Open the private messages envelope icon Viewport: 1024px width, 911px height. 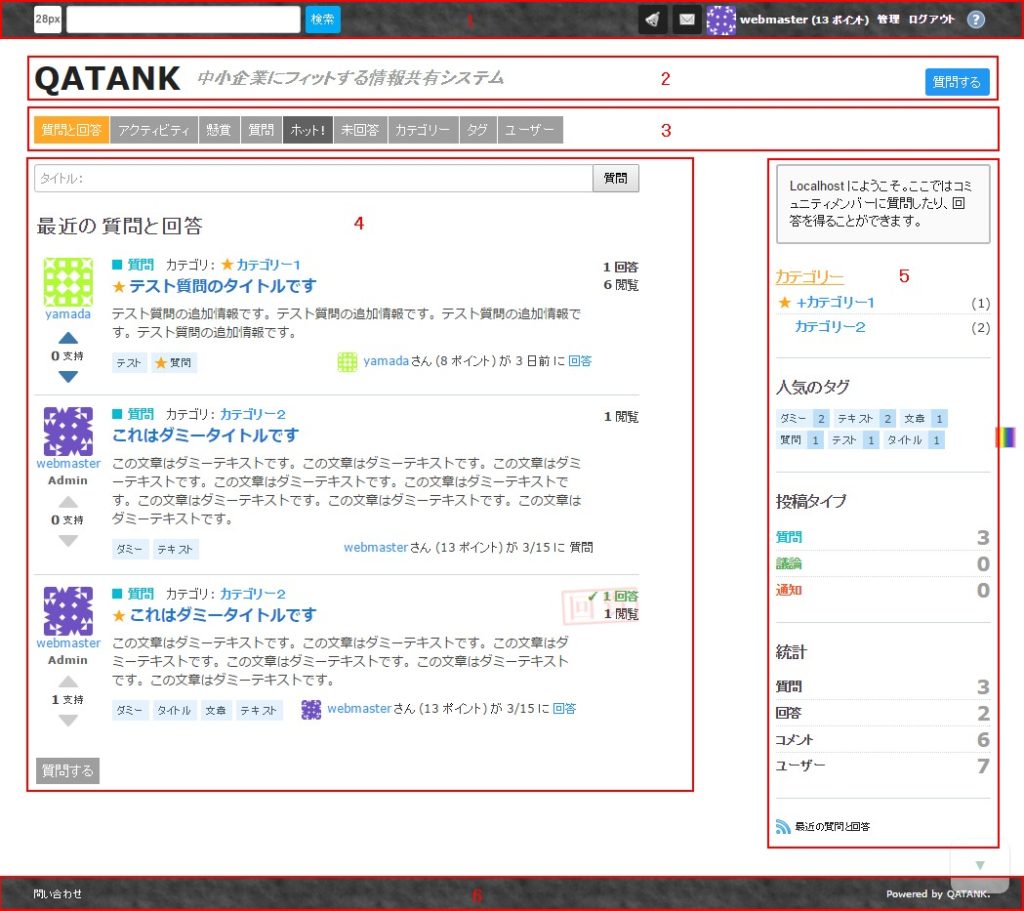coord(687,20)
